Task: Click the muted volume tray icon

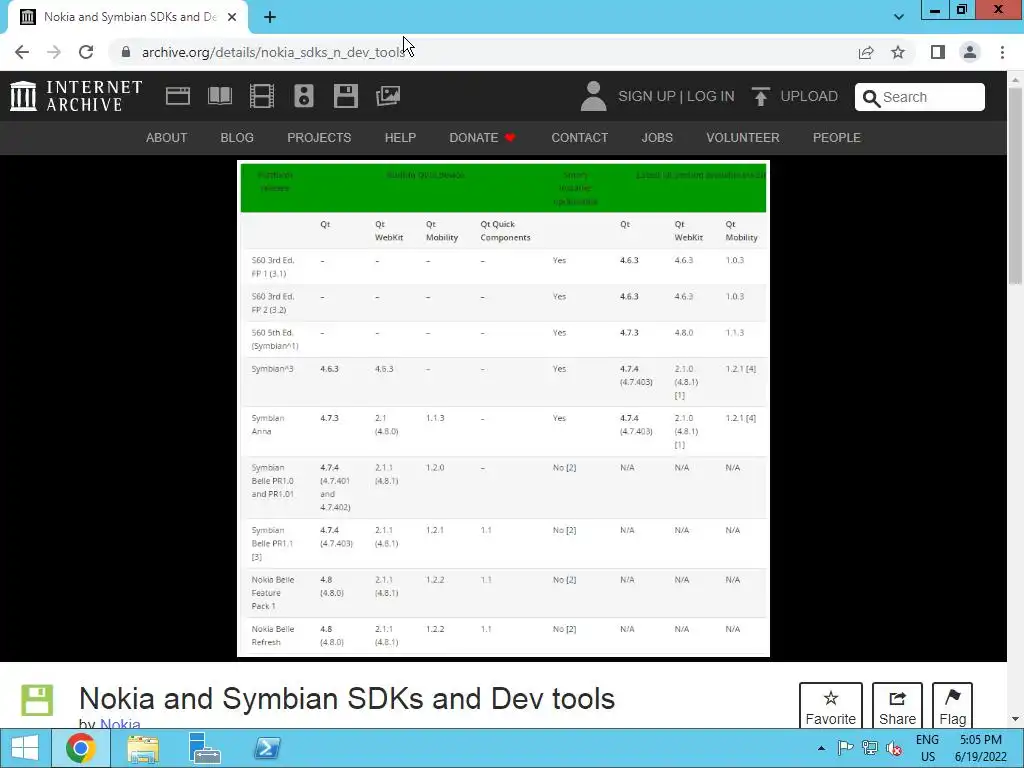Action: coord(894,748)
